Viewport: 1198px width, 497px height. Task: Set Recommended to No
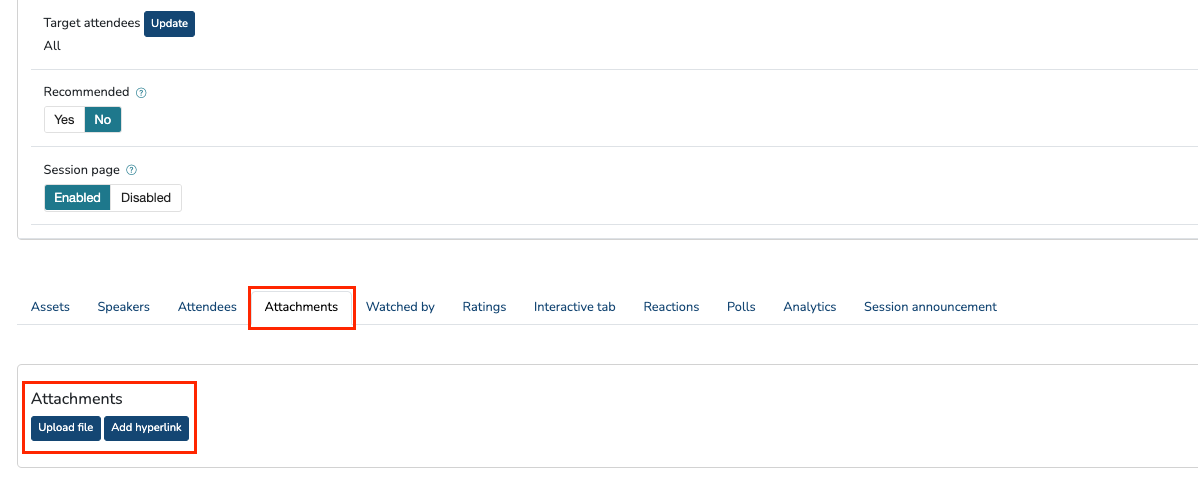[103, 120]
